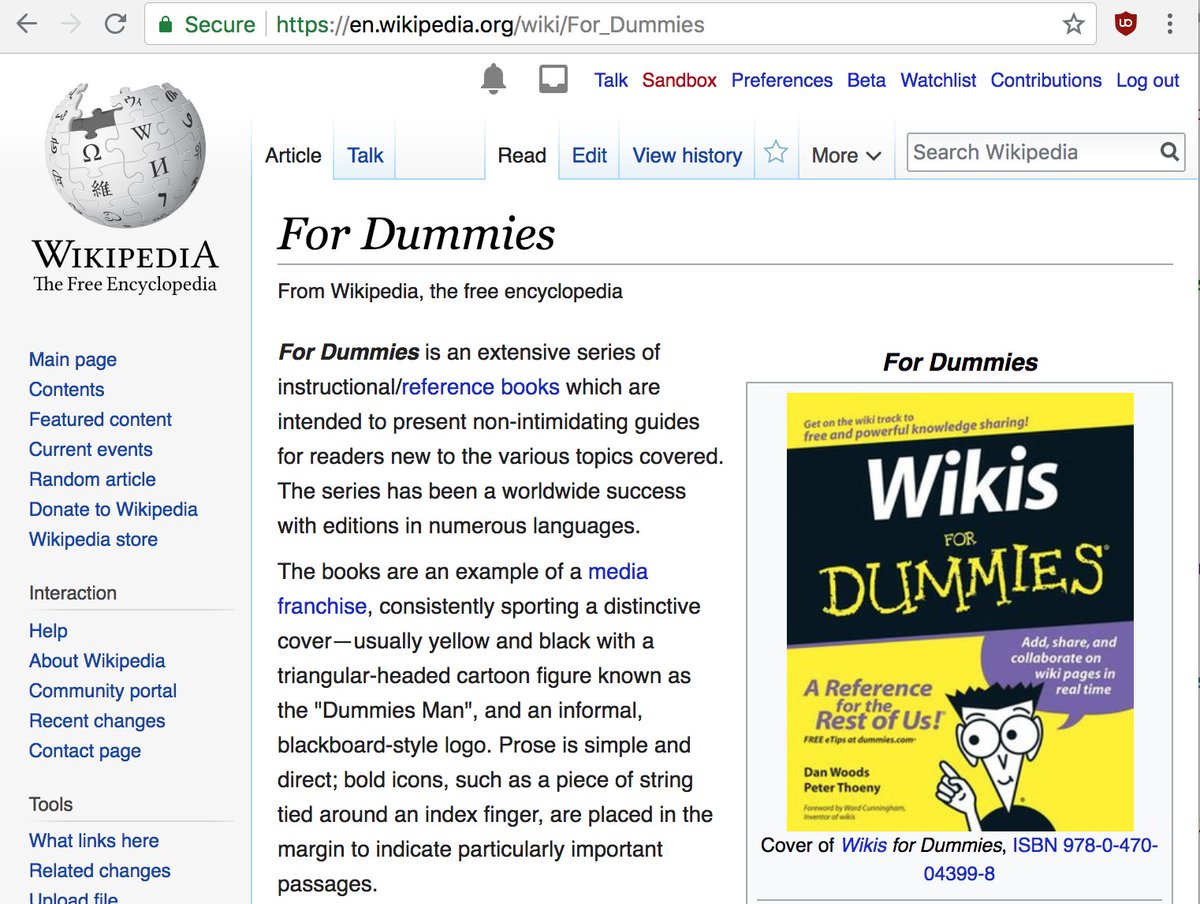Switch to the Article tab
Image resolution: width=1200 pixels, height=904 pixels.
[293, 155]
